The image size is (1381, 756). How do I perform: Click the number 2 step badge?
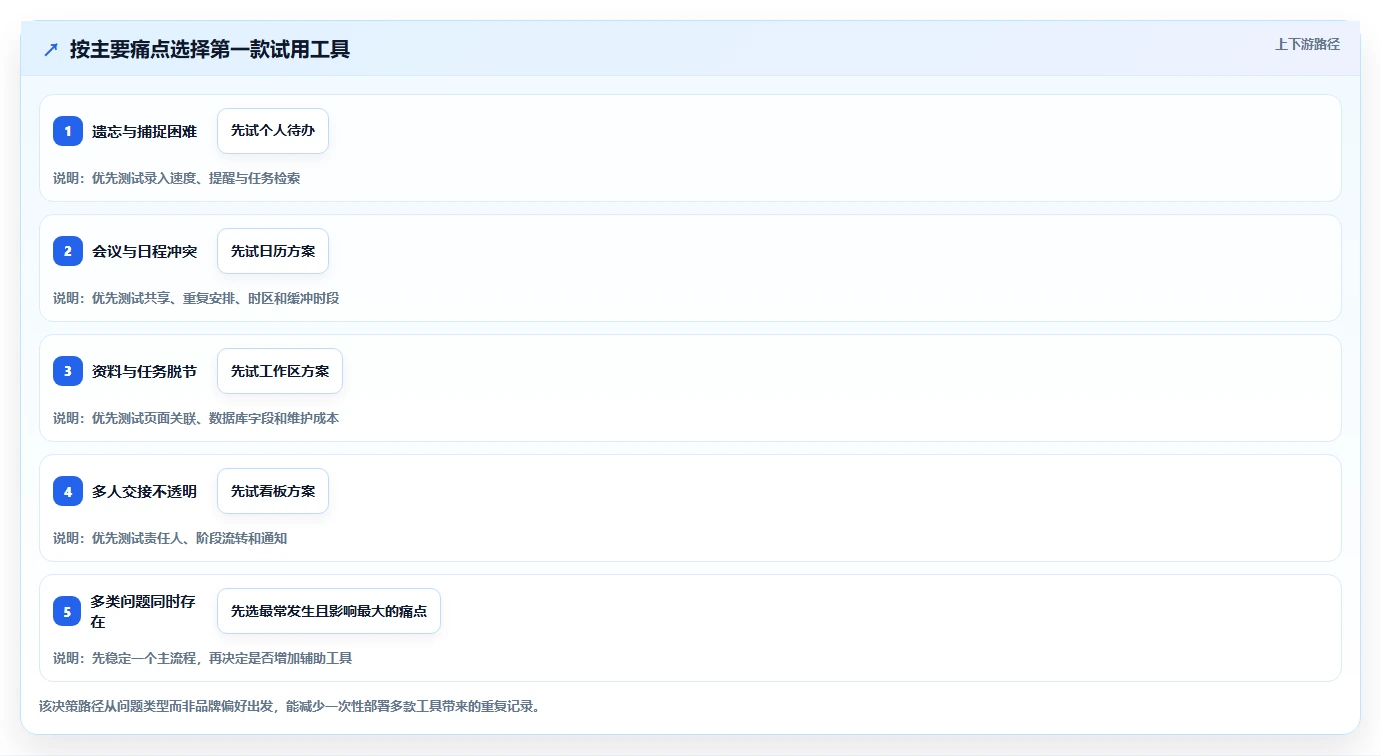[x=68, y=251]
